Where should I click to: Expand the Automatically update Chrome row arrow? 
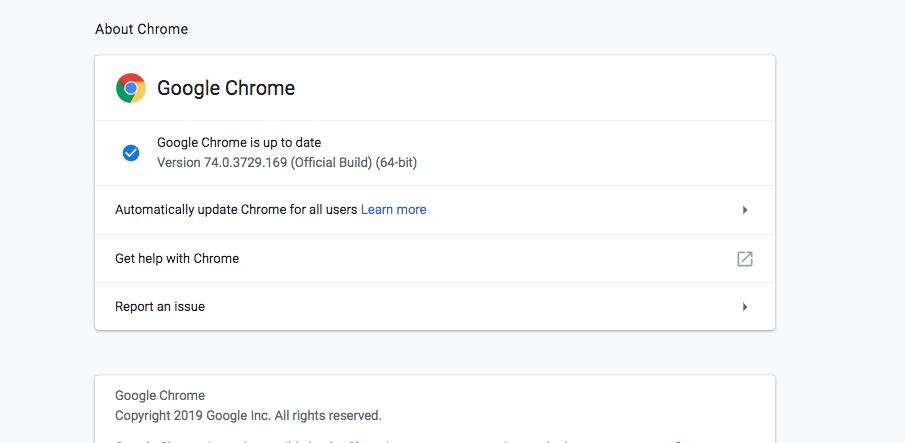745,210
